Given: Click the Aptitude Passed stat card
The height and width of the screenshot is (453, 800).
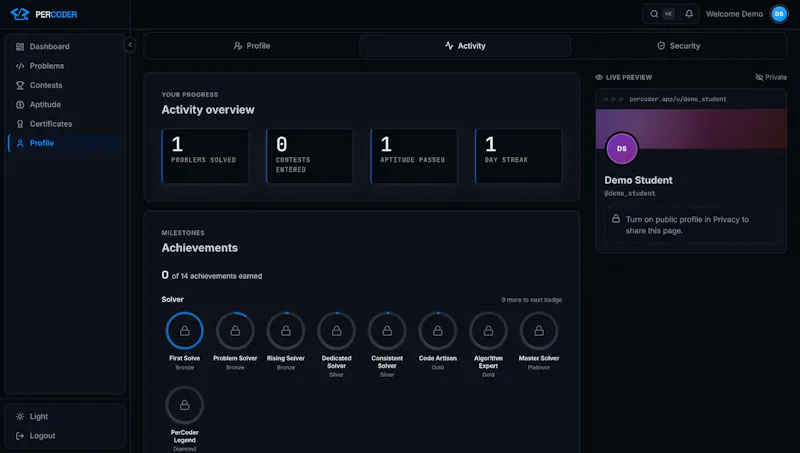Looking at the screenshot, I should click(414, 156).
